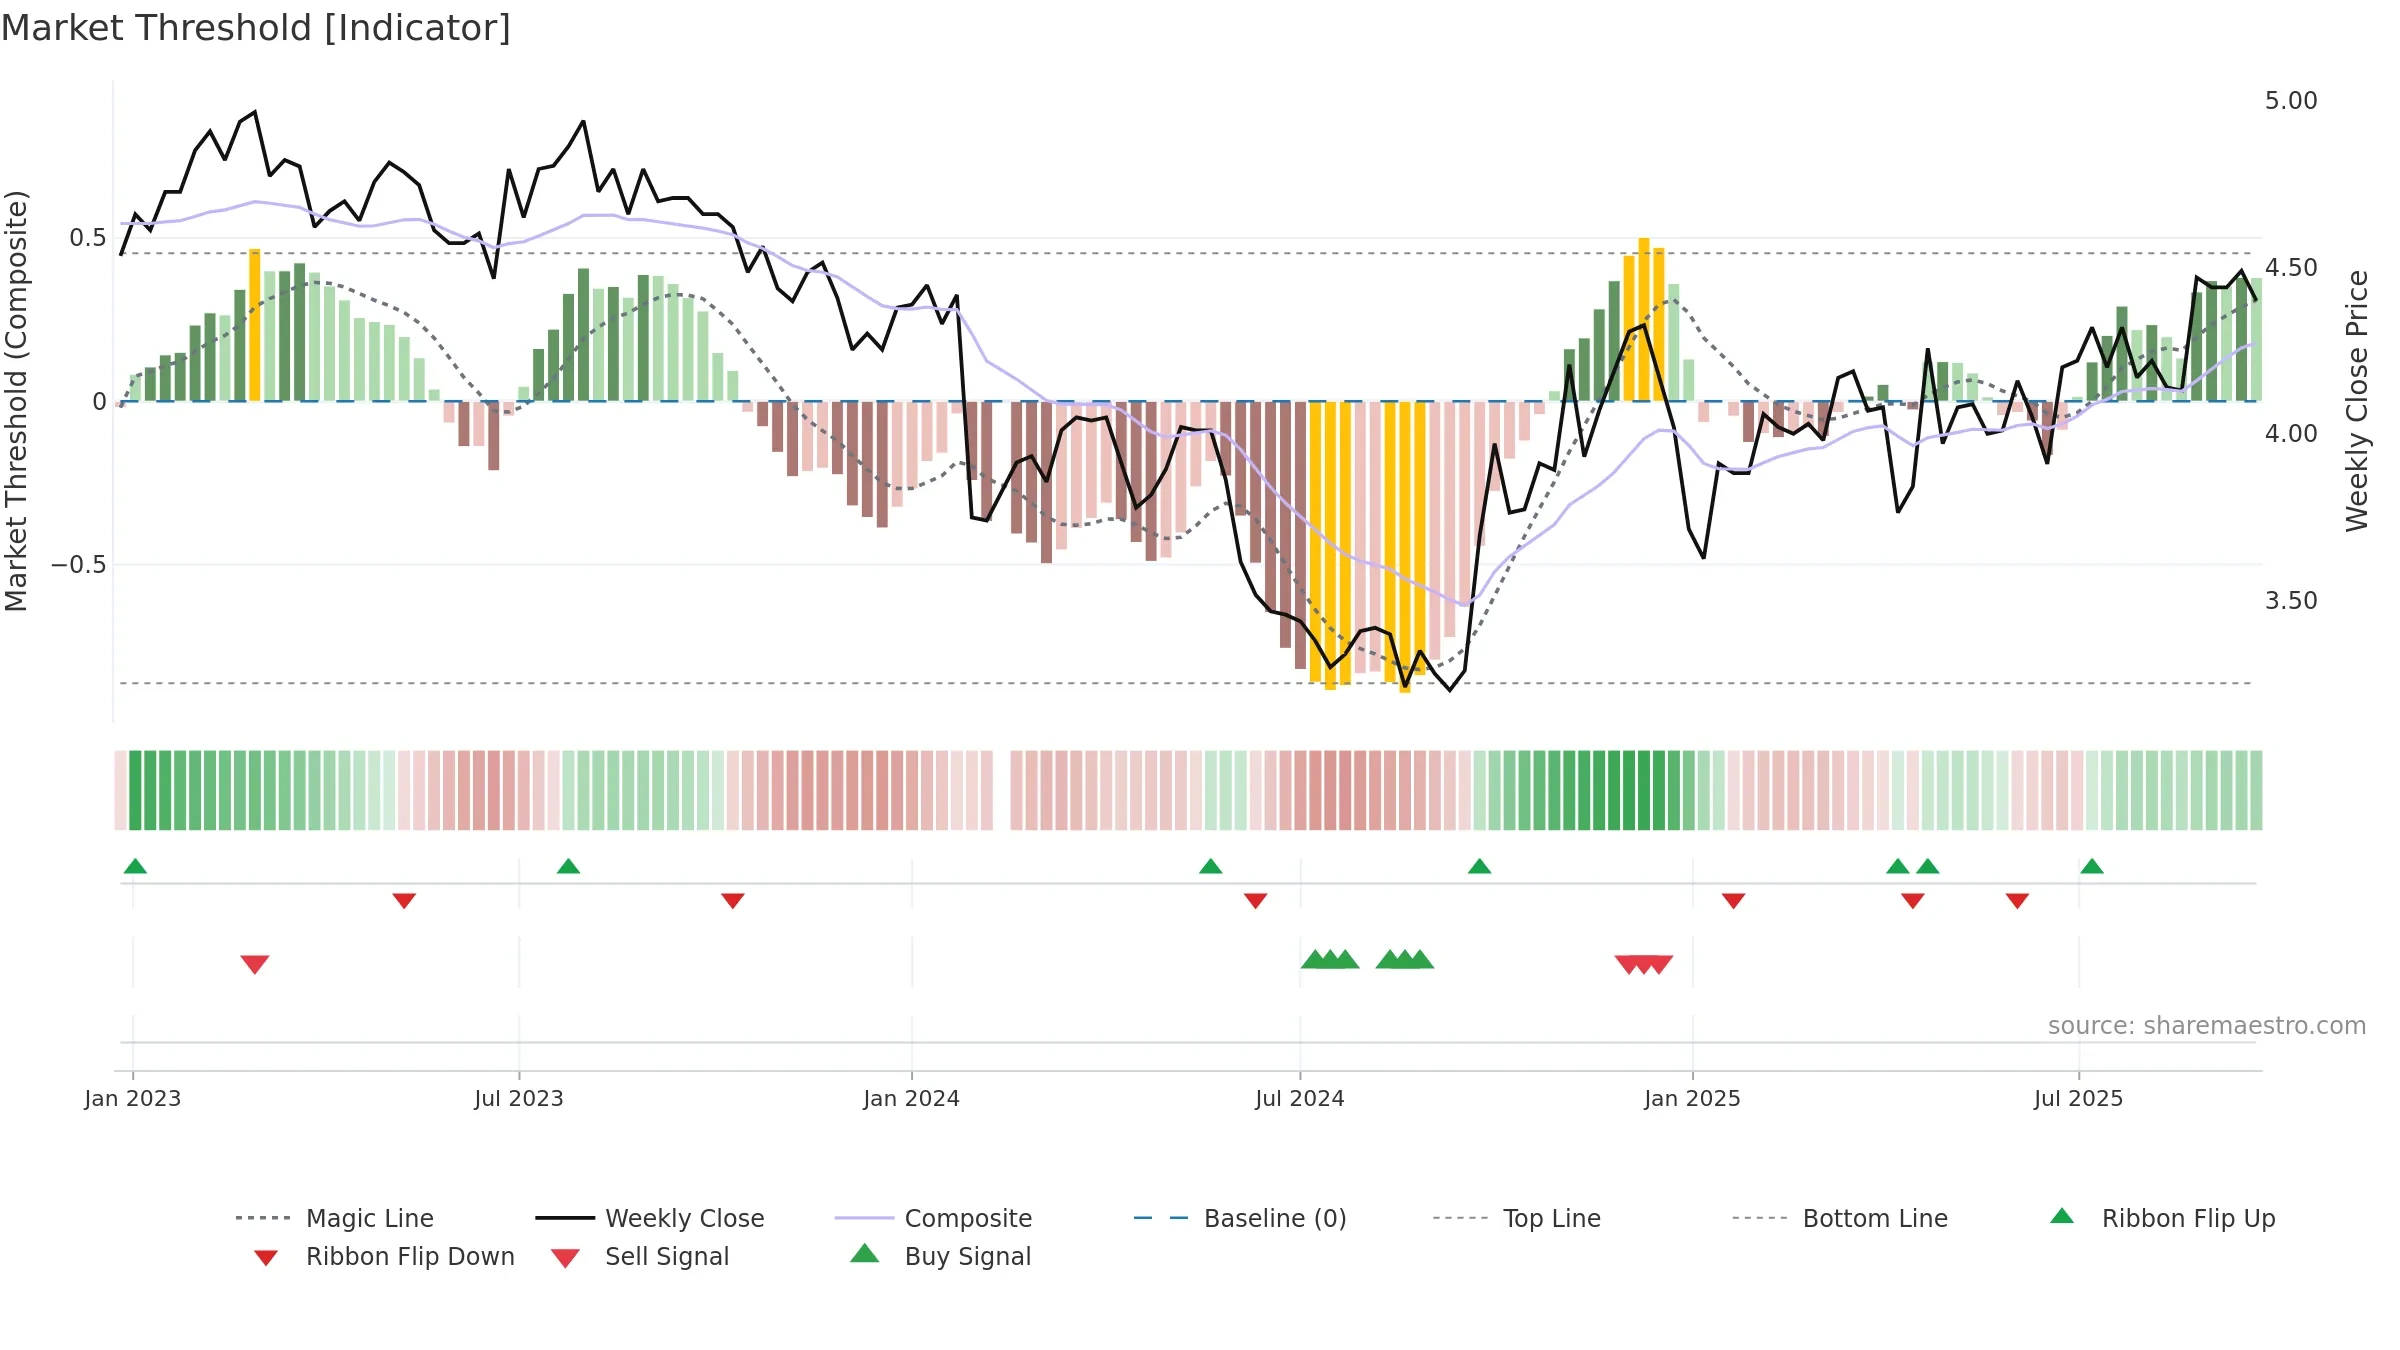
Task: Toggle the Composite legend entry
Action: point(933,1218)
